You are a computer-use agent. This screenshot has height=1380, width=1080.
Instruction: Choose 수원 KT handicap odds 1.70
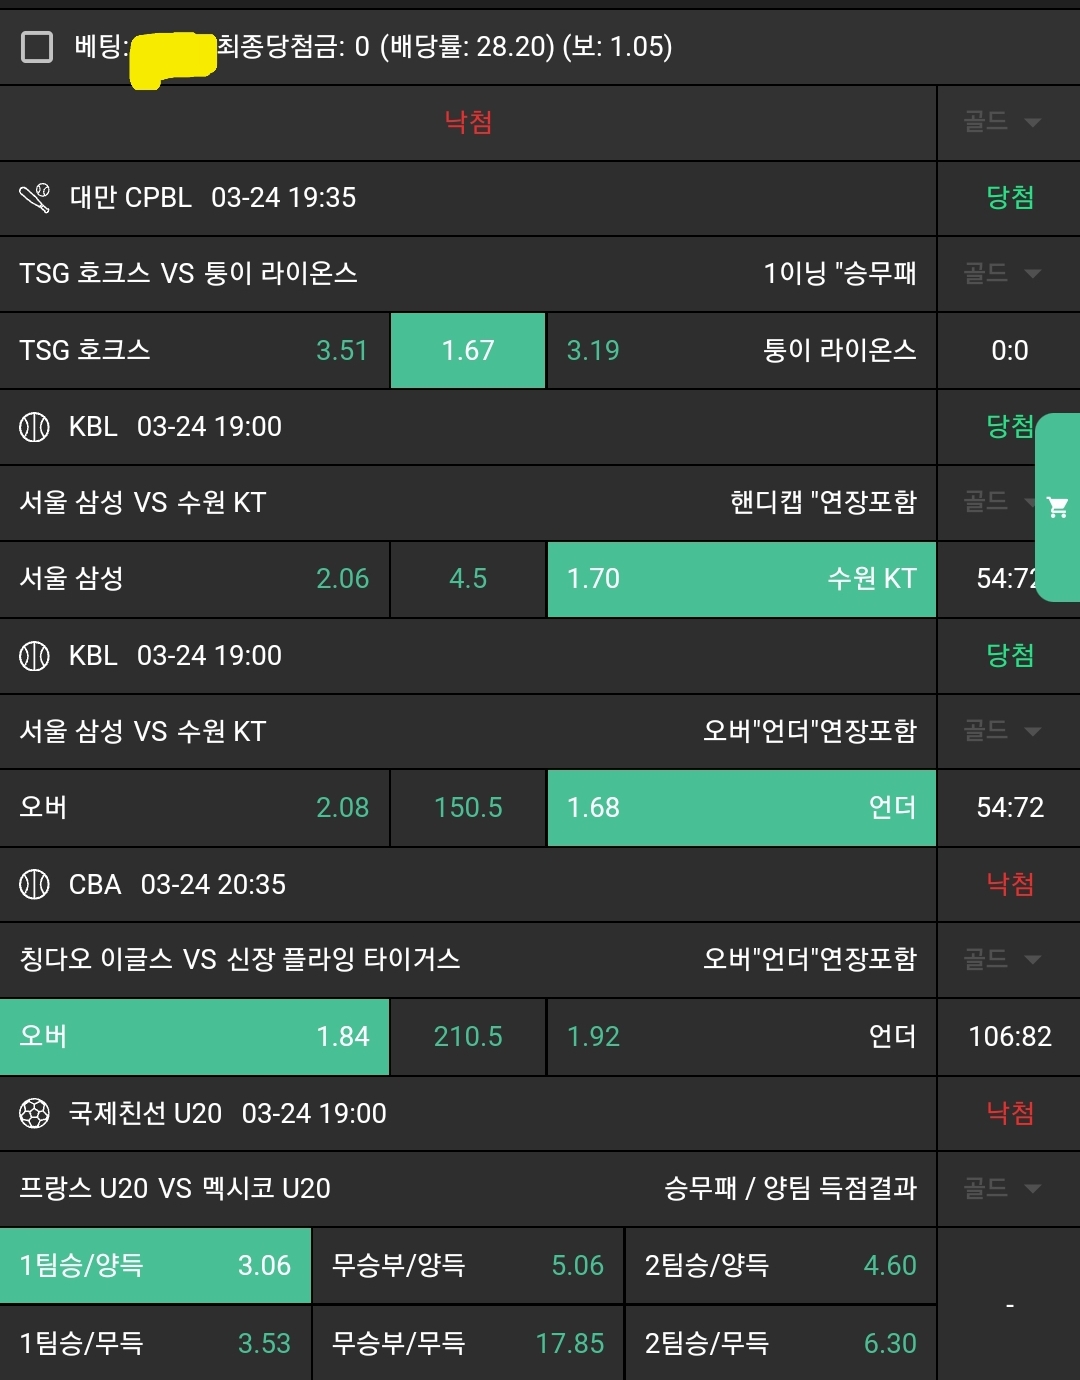point(741,579)
